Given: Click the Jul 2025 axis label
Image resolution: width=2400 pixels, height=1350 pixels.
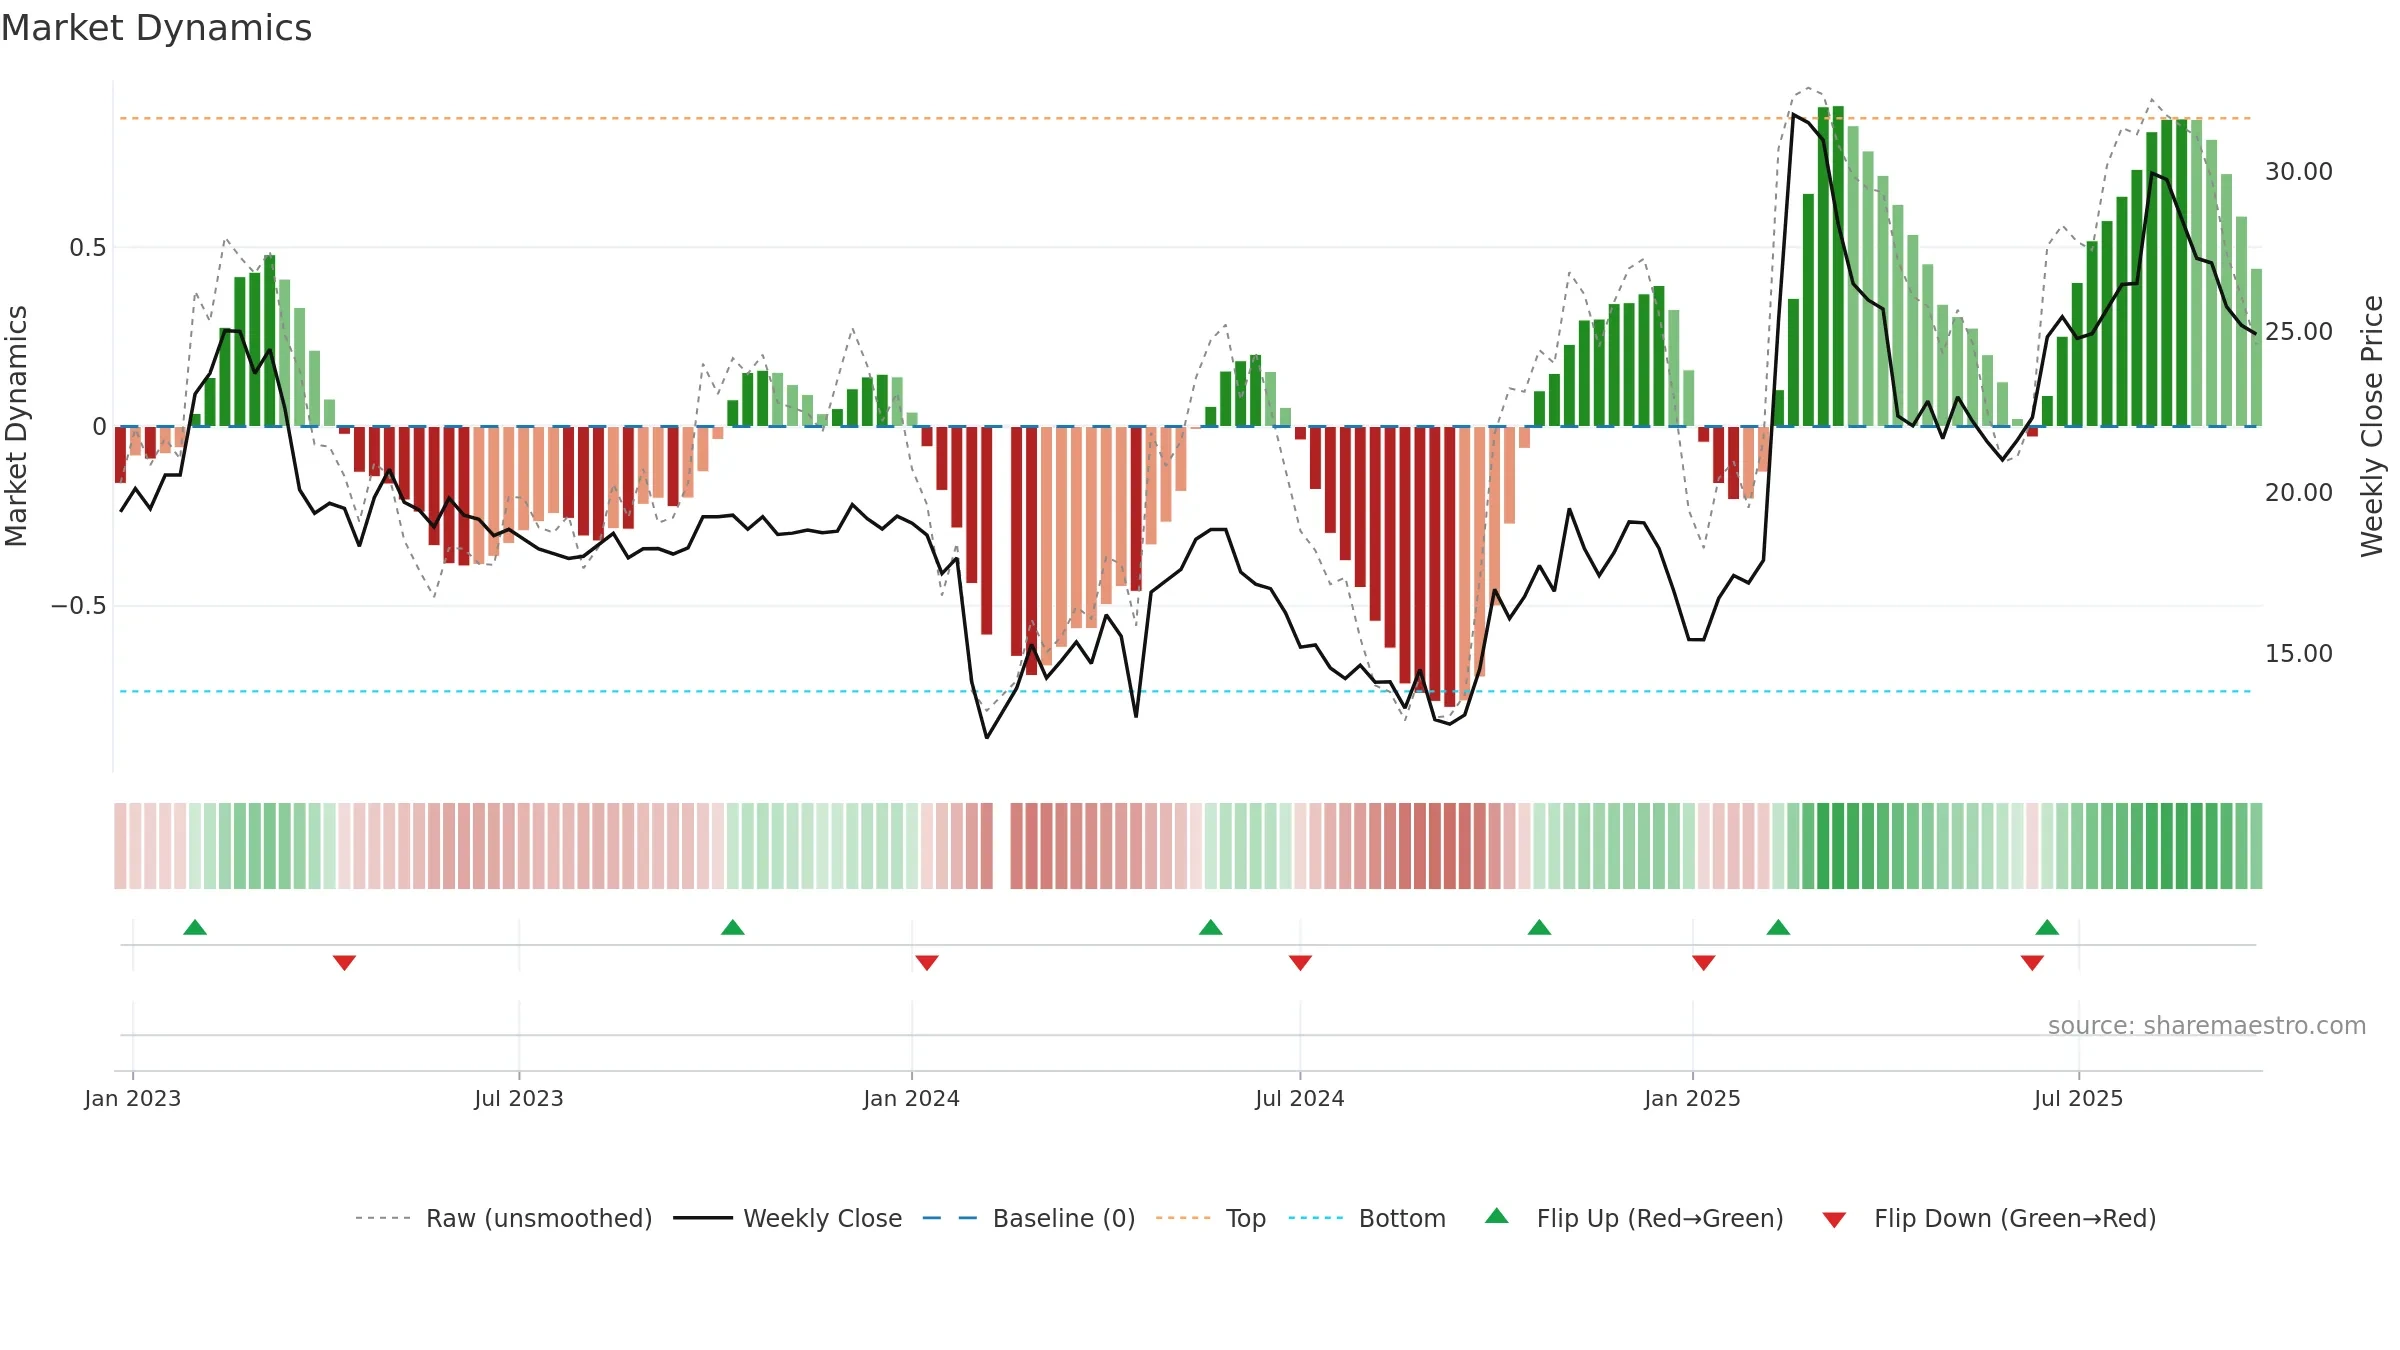Looking at the screenshot, I should (2079, 1098).
